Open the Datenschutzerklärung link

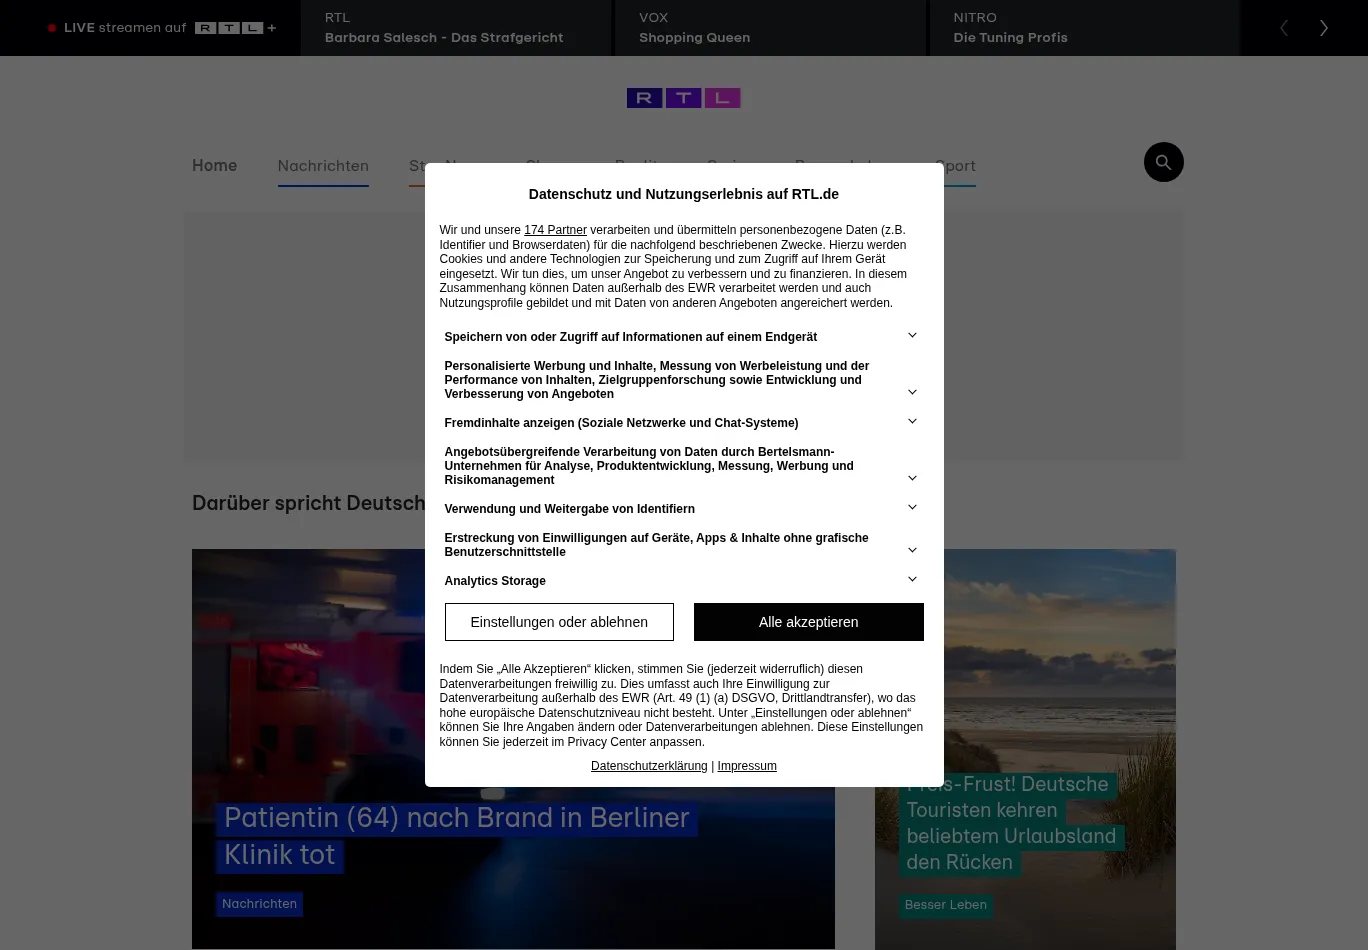click(x=649, y=766)
